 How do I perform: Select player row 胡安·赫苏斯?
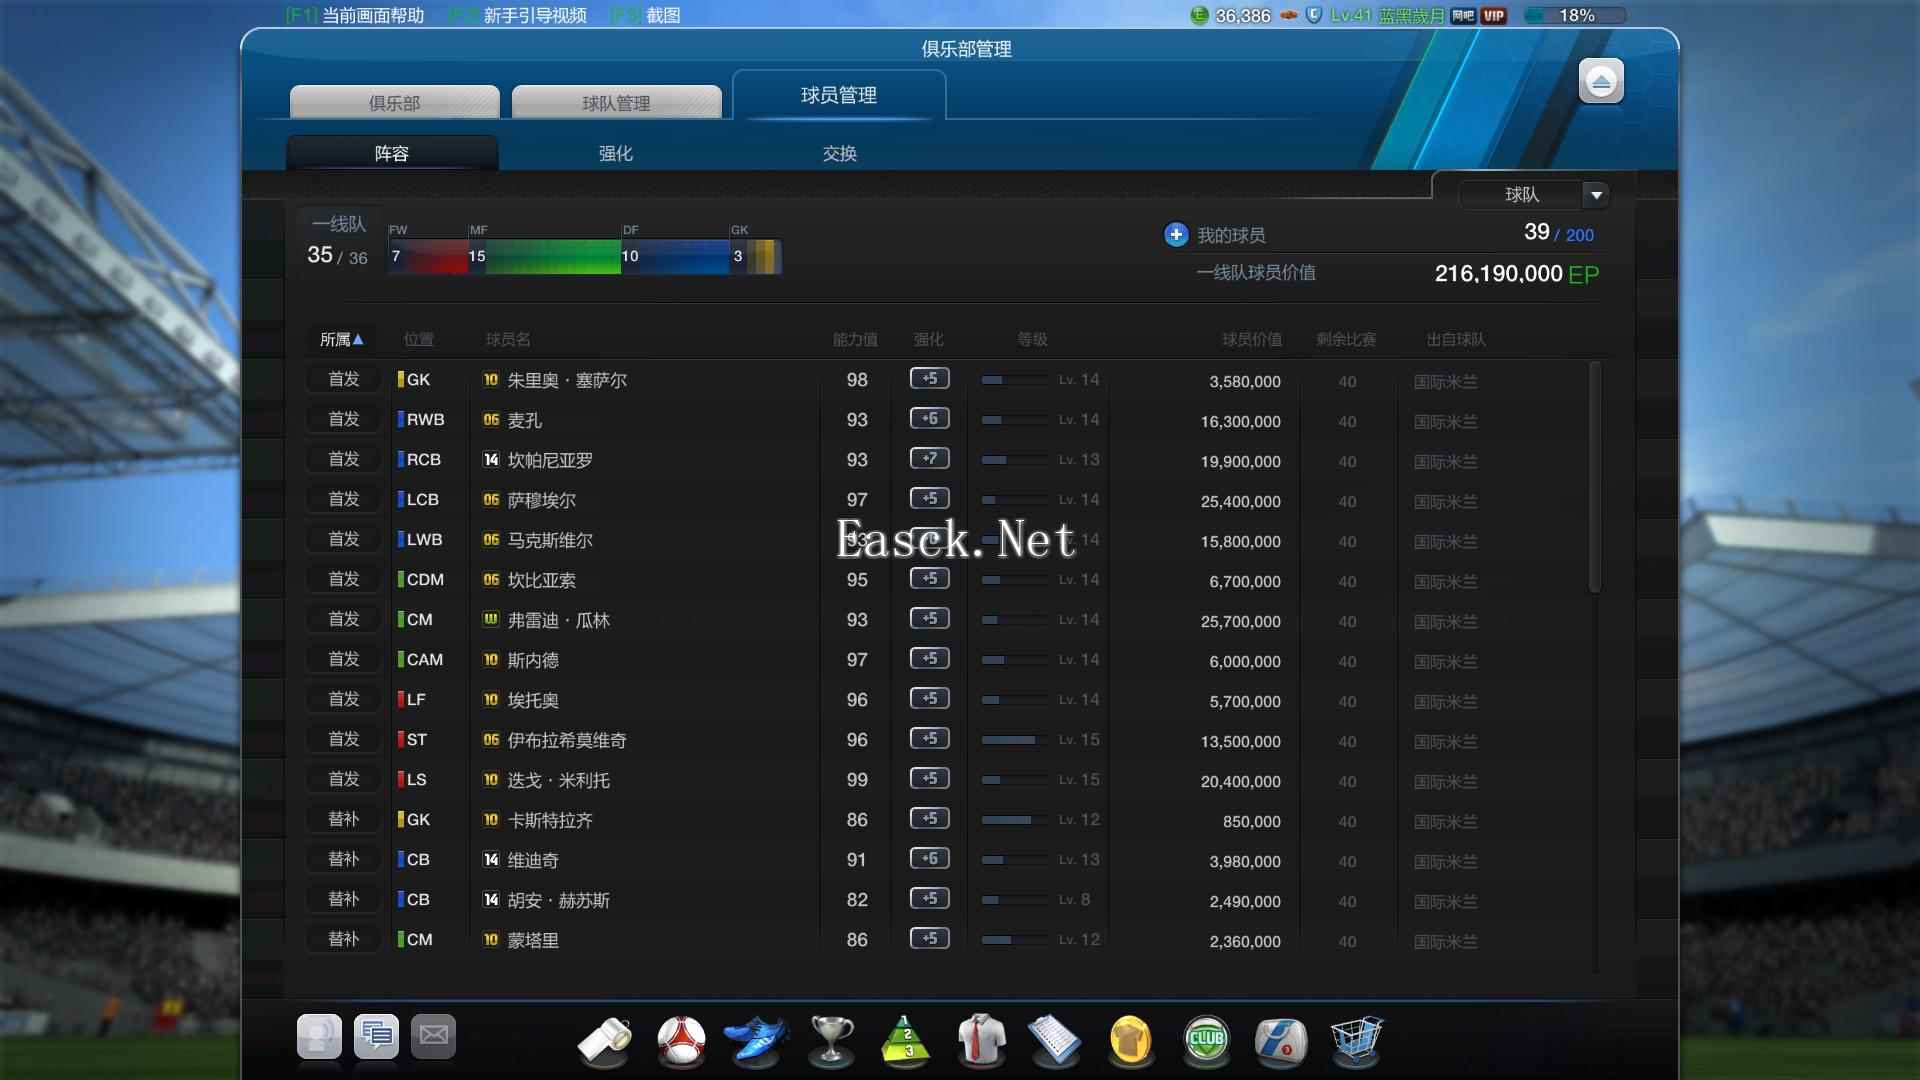(945, 899)
